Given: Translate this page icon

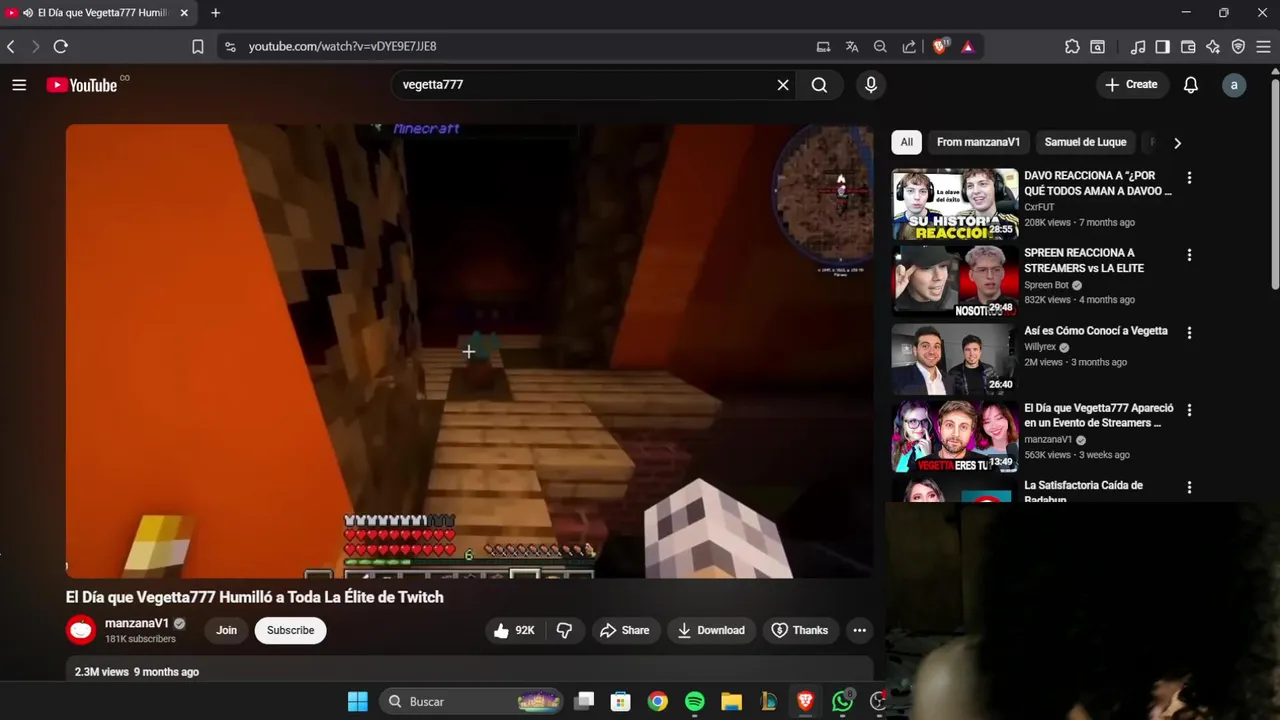Looking at the screenshot, I should click(852, 46).
